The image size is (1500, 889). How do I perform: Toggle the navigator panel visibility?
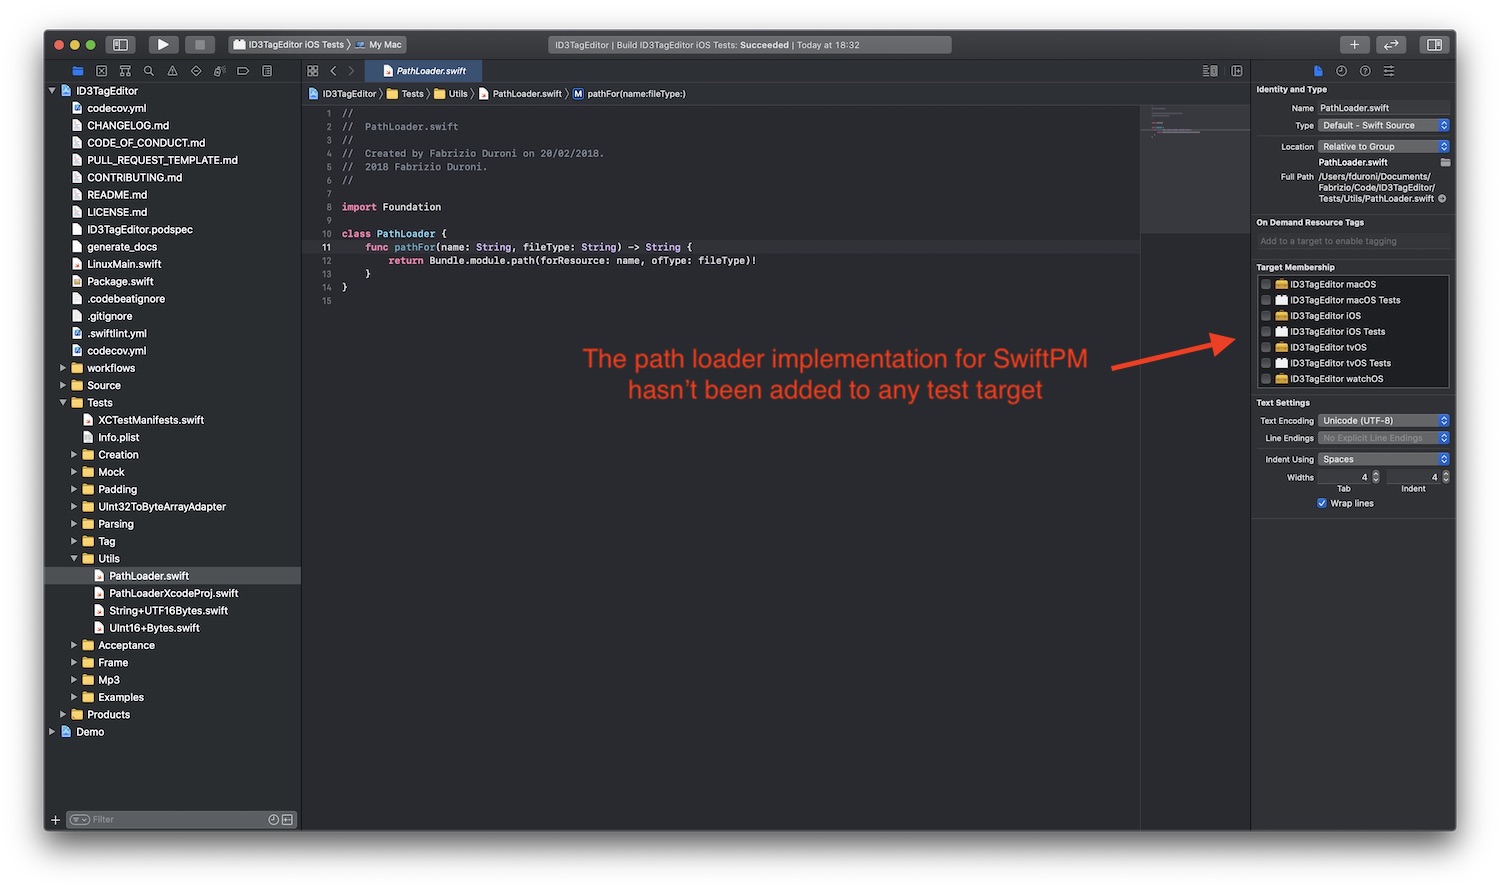121,45
